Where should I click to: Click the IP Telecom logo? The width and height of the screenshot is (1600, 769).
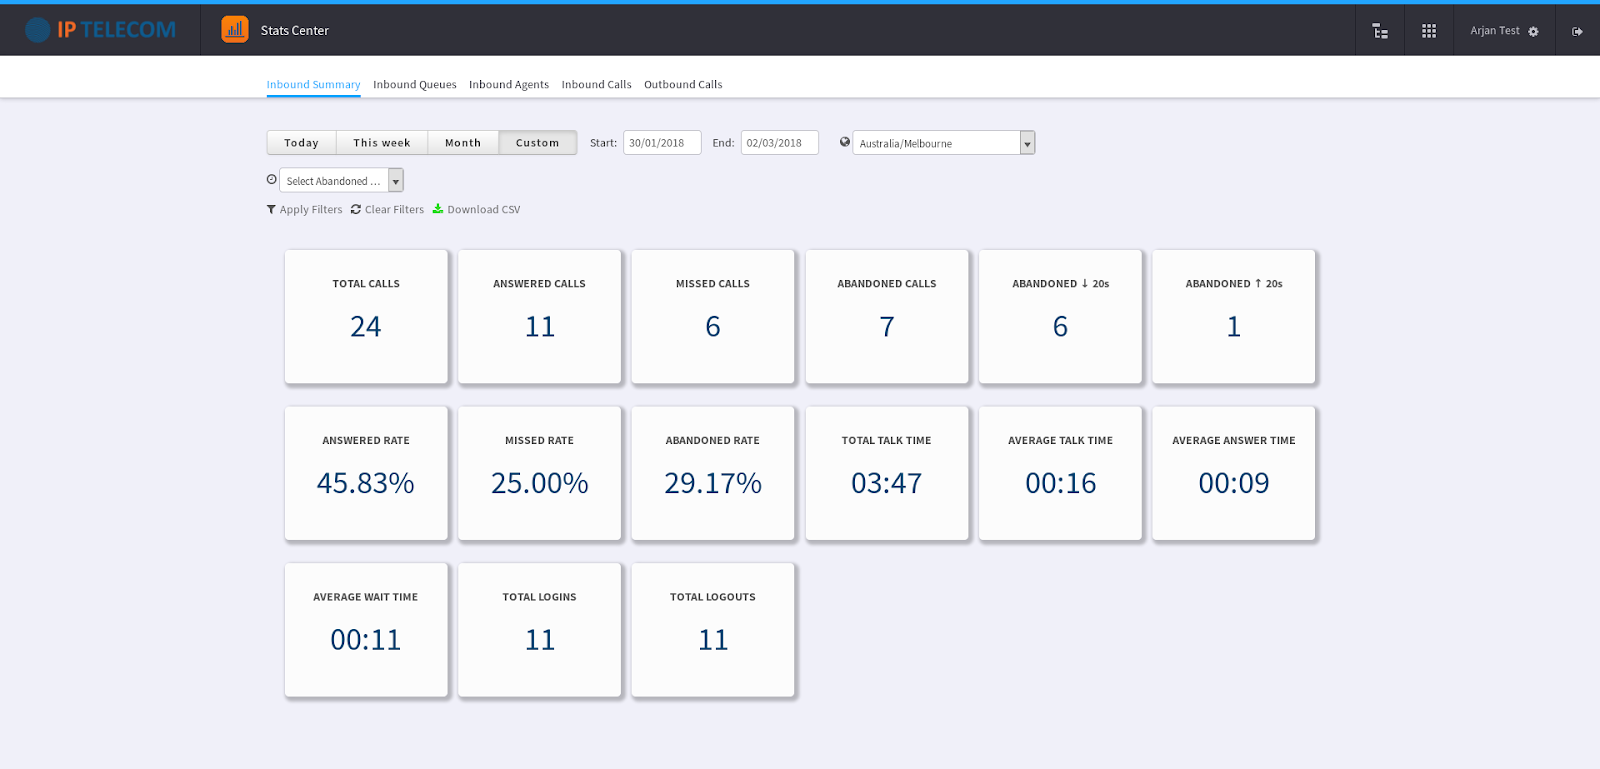tap(101, 30)
